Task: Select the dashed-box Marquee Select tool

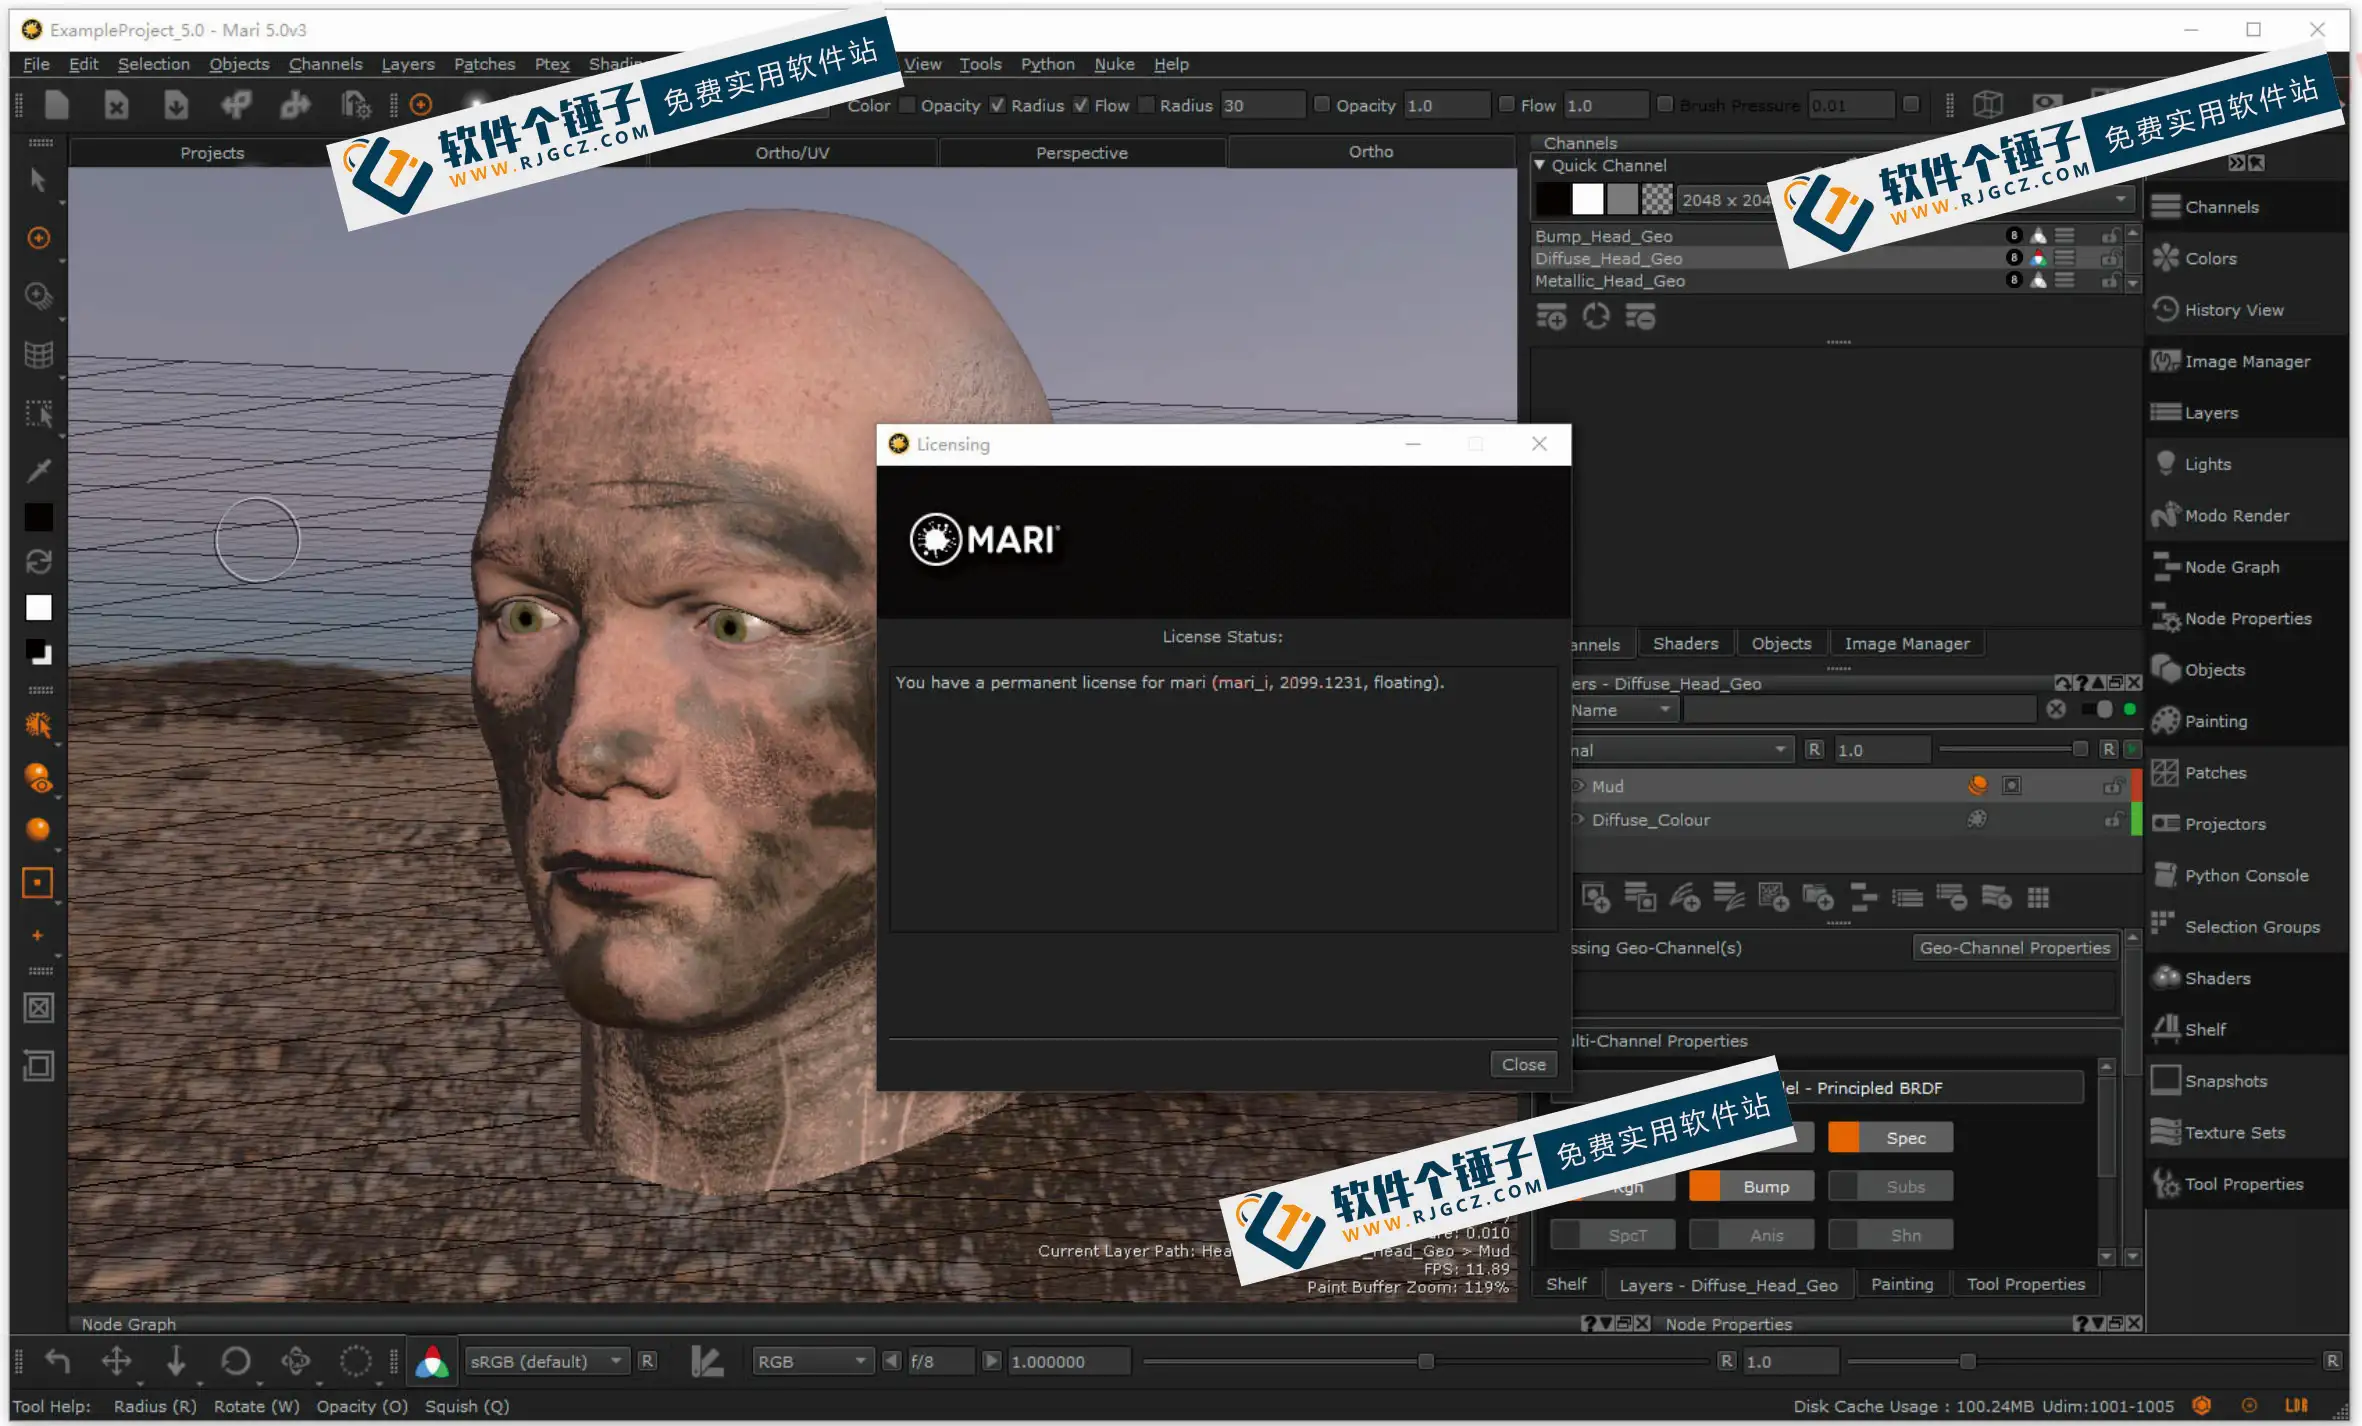Action: 38,413
